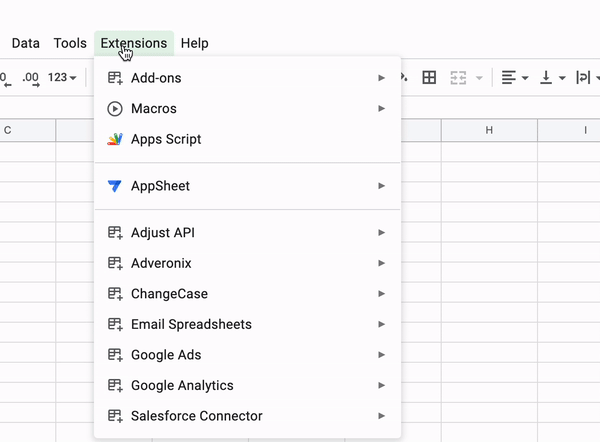The height and width of the screenshot is (442, 600).
Task: Expand the Add-ons submenu arrow
Action: click(x=381, y=78)
